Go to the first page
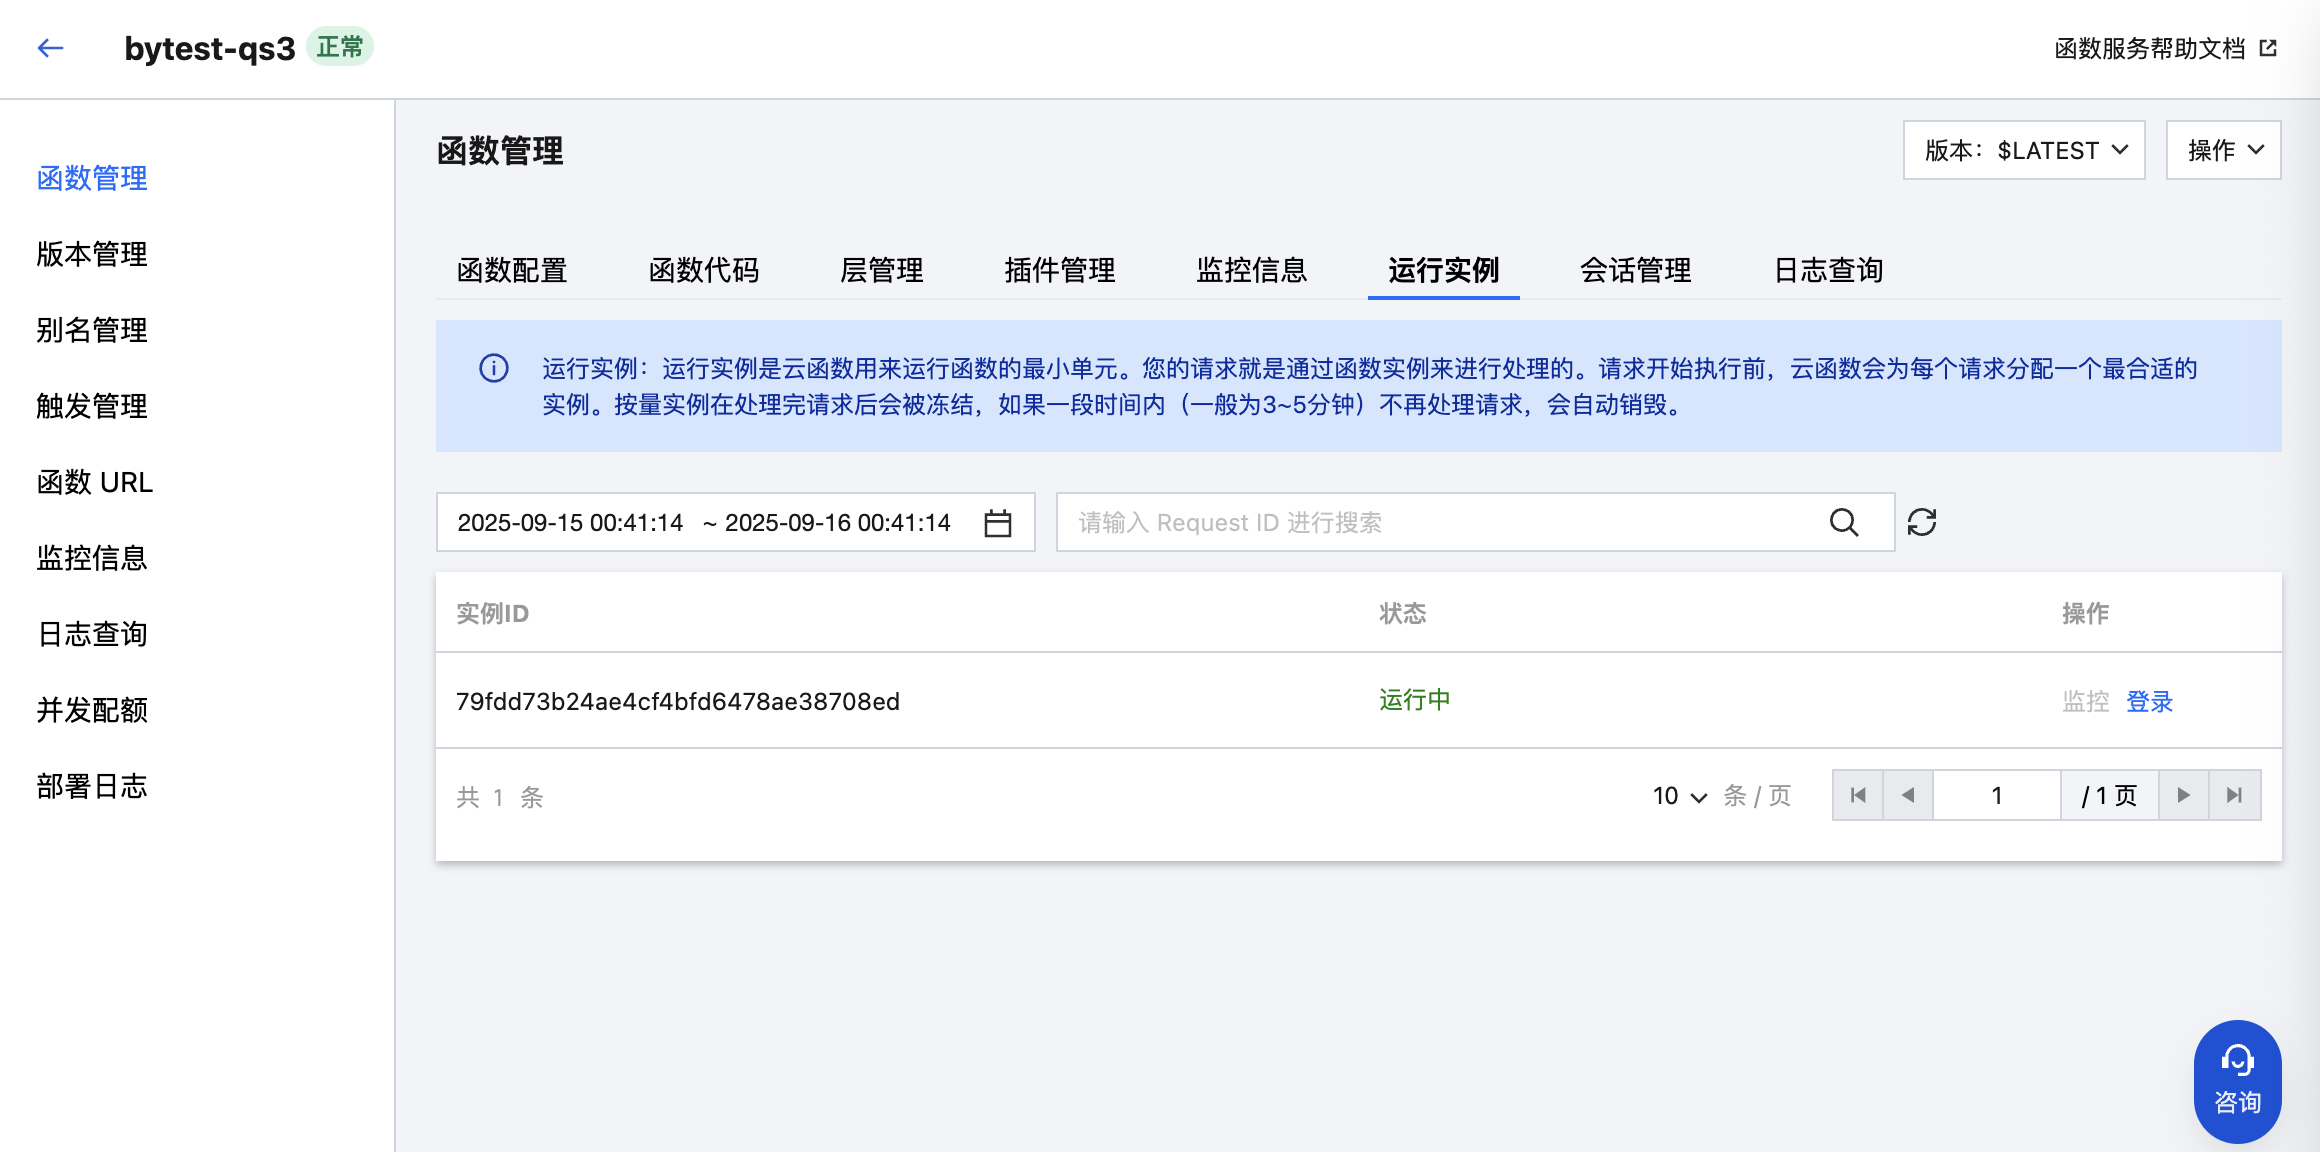The height and width of the screenshot is (1152, 2320). point(1858,796)
